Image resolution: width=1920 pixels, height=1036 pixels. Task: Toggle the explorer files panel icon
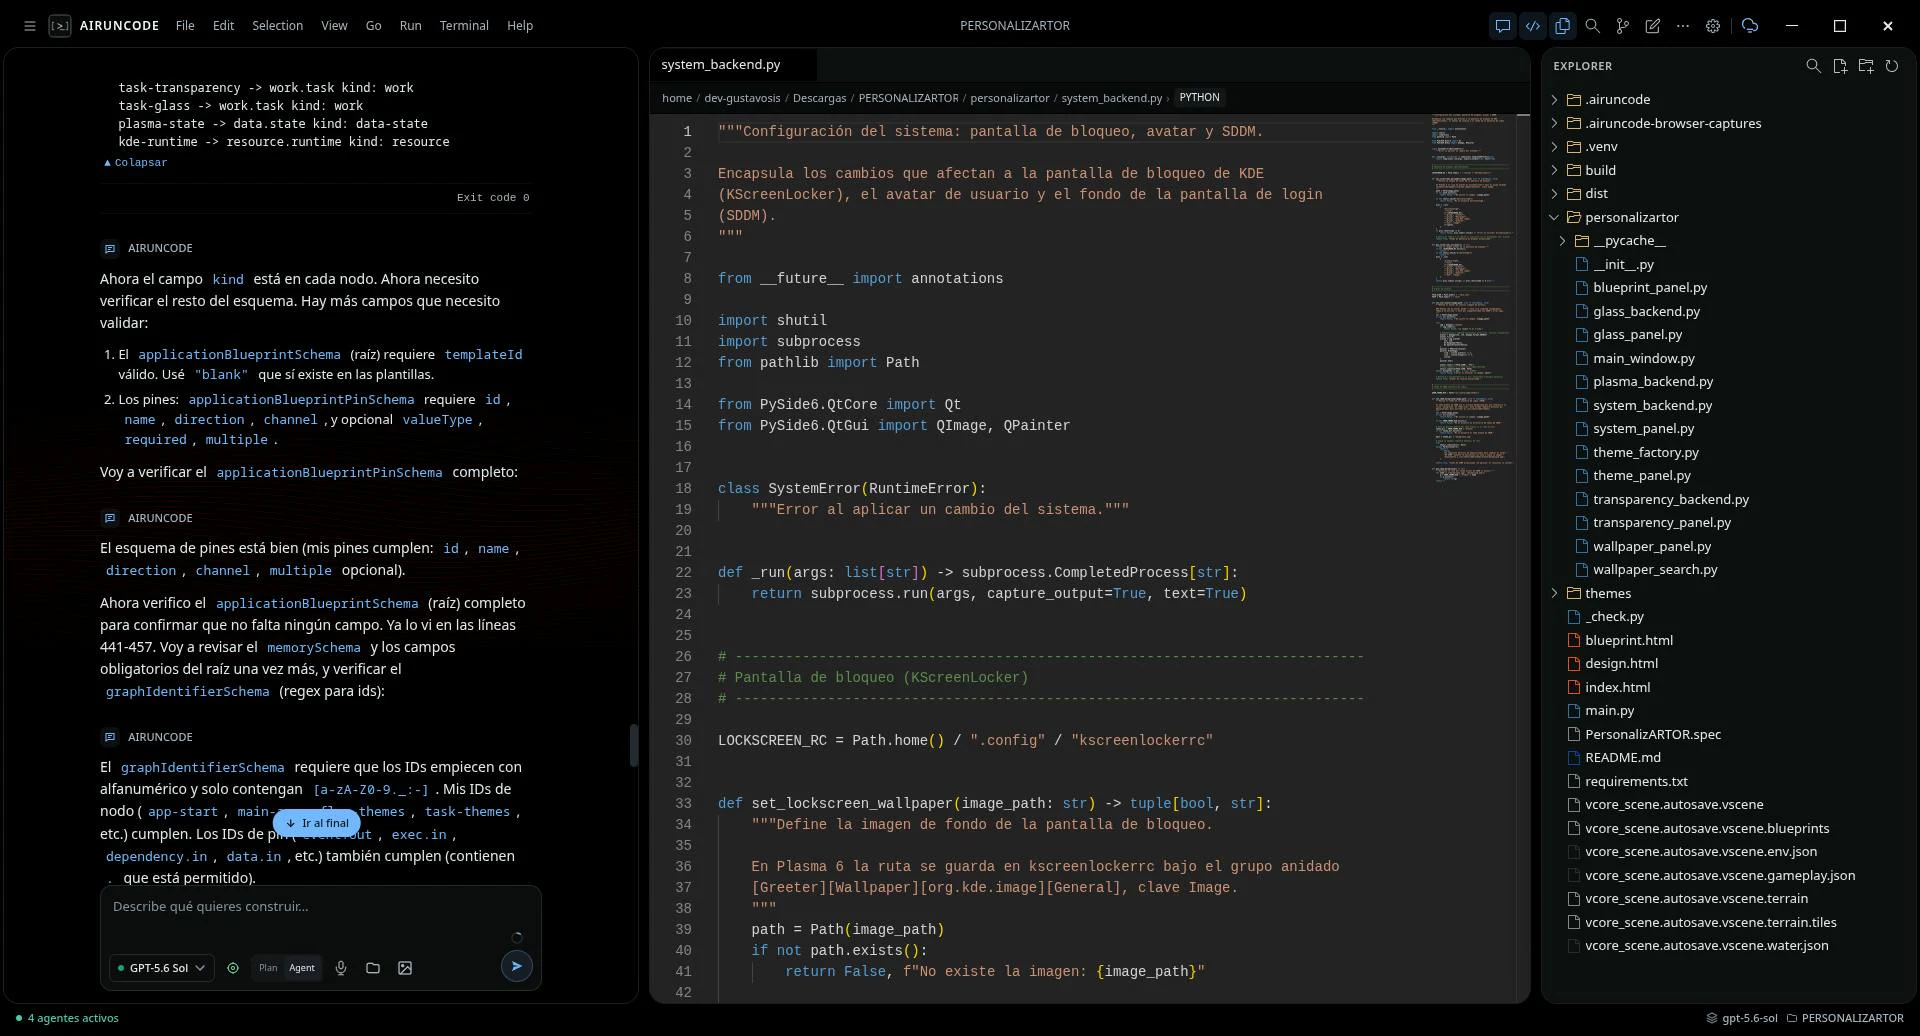click(1562, 26)
